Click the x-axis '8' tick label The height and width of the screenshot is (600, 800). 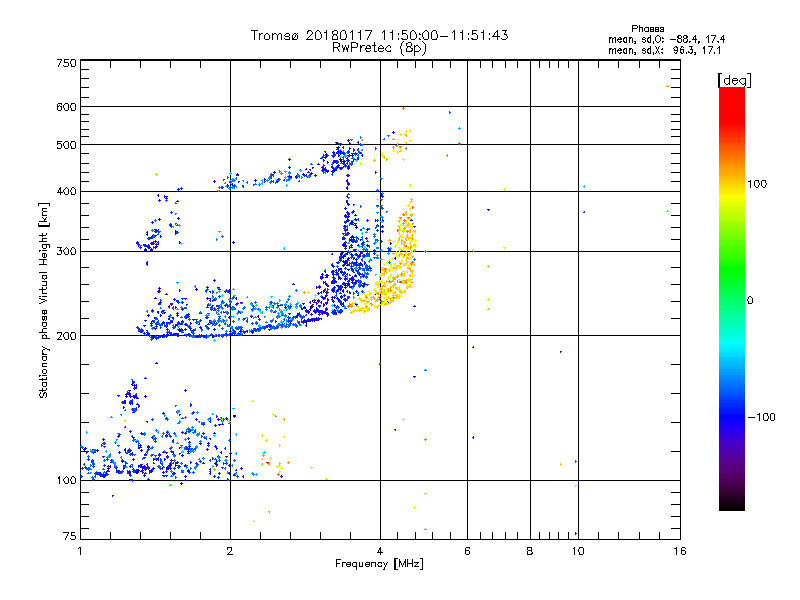pyautogui.click(x=530, y=551)
